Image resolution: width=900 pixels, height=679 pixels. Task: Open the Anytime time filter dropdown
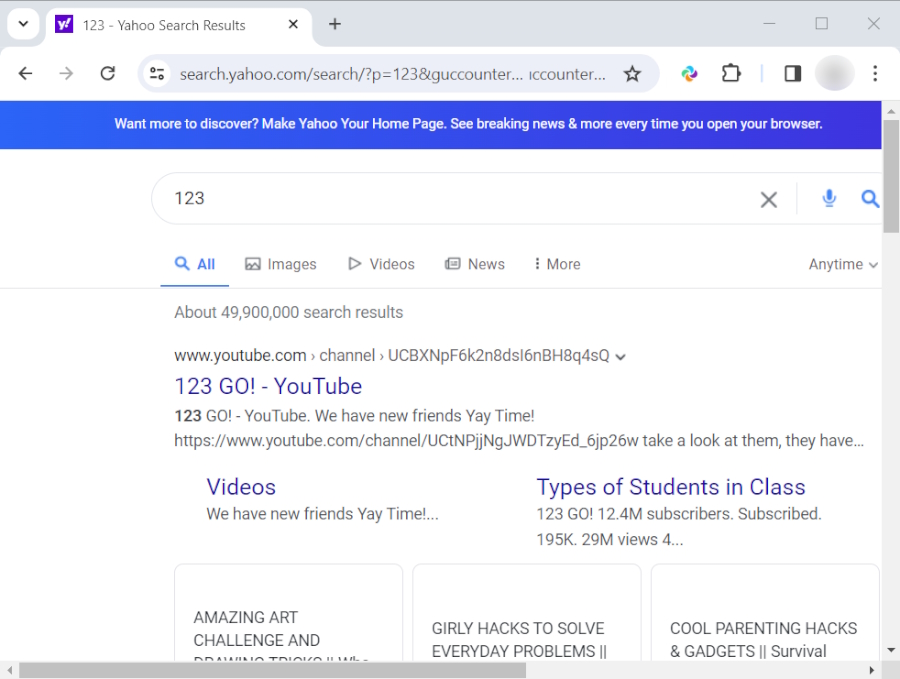[x=841, y=263]
